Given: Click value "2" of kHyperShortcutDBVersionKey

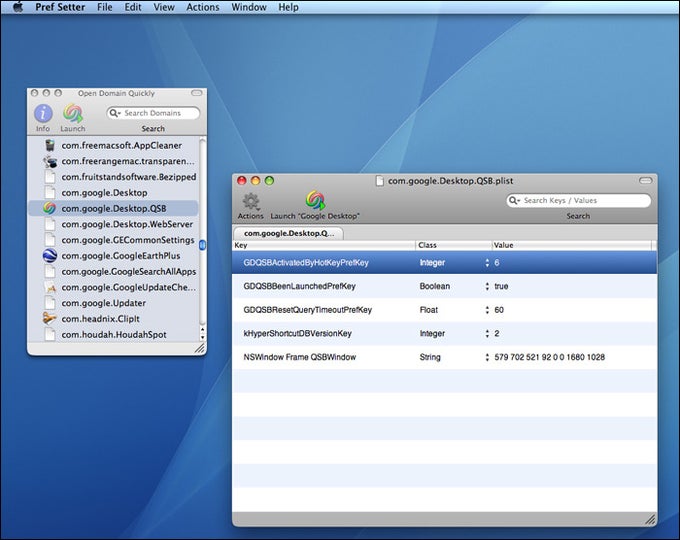Looking at the screenshot, I should pos(497,334).
